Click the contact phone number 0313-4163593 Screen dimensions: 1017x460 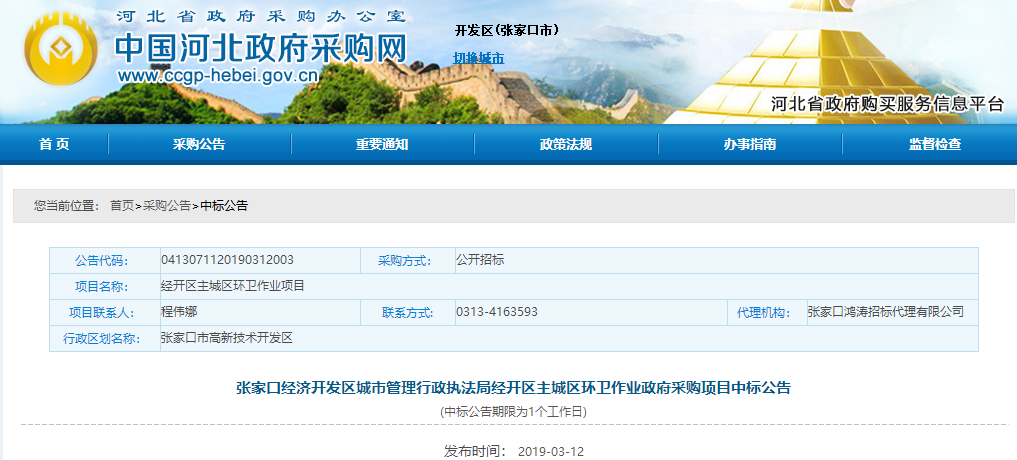click(497, 312)
